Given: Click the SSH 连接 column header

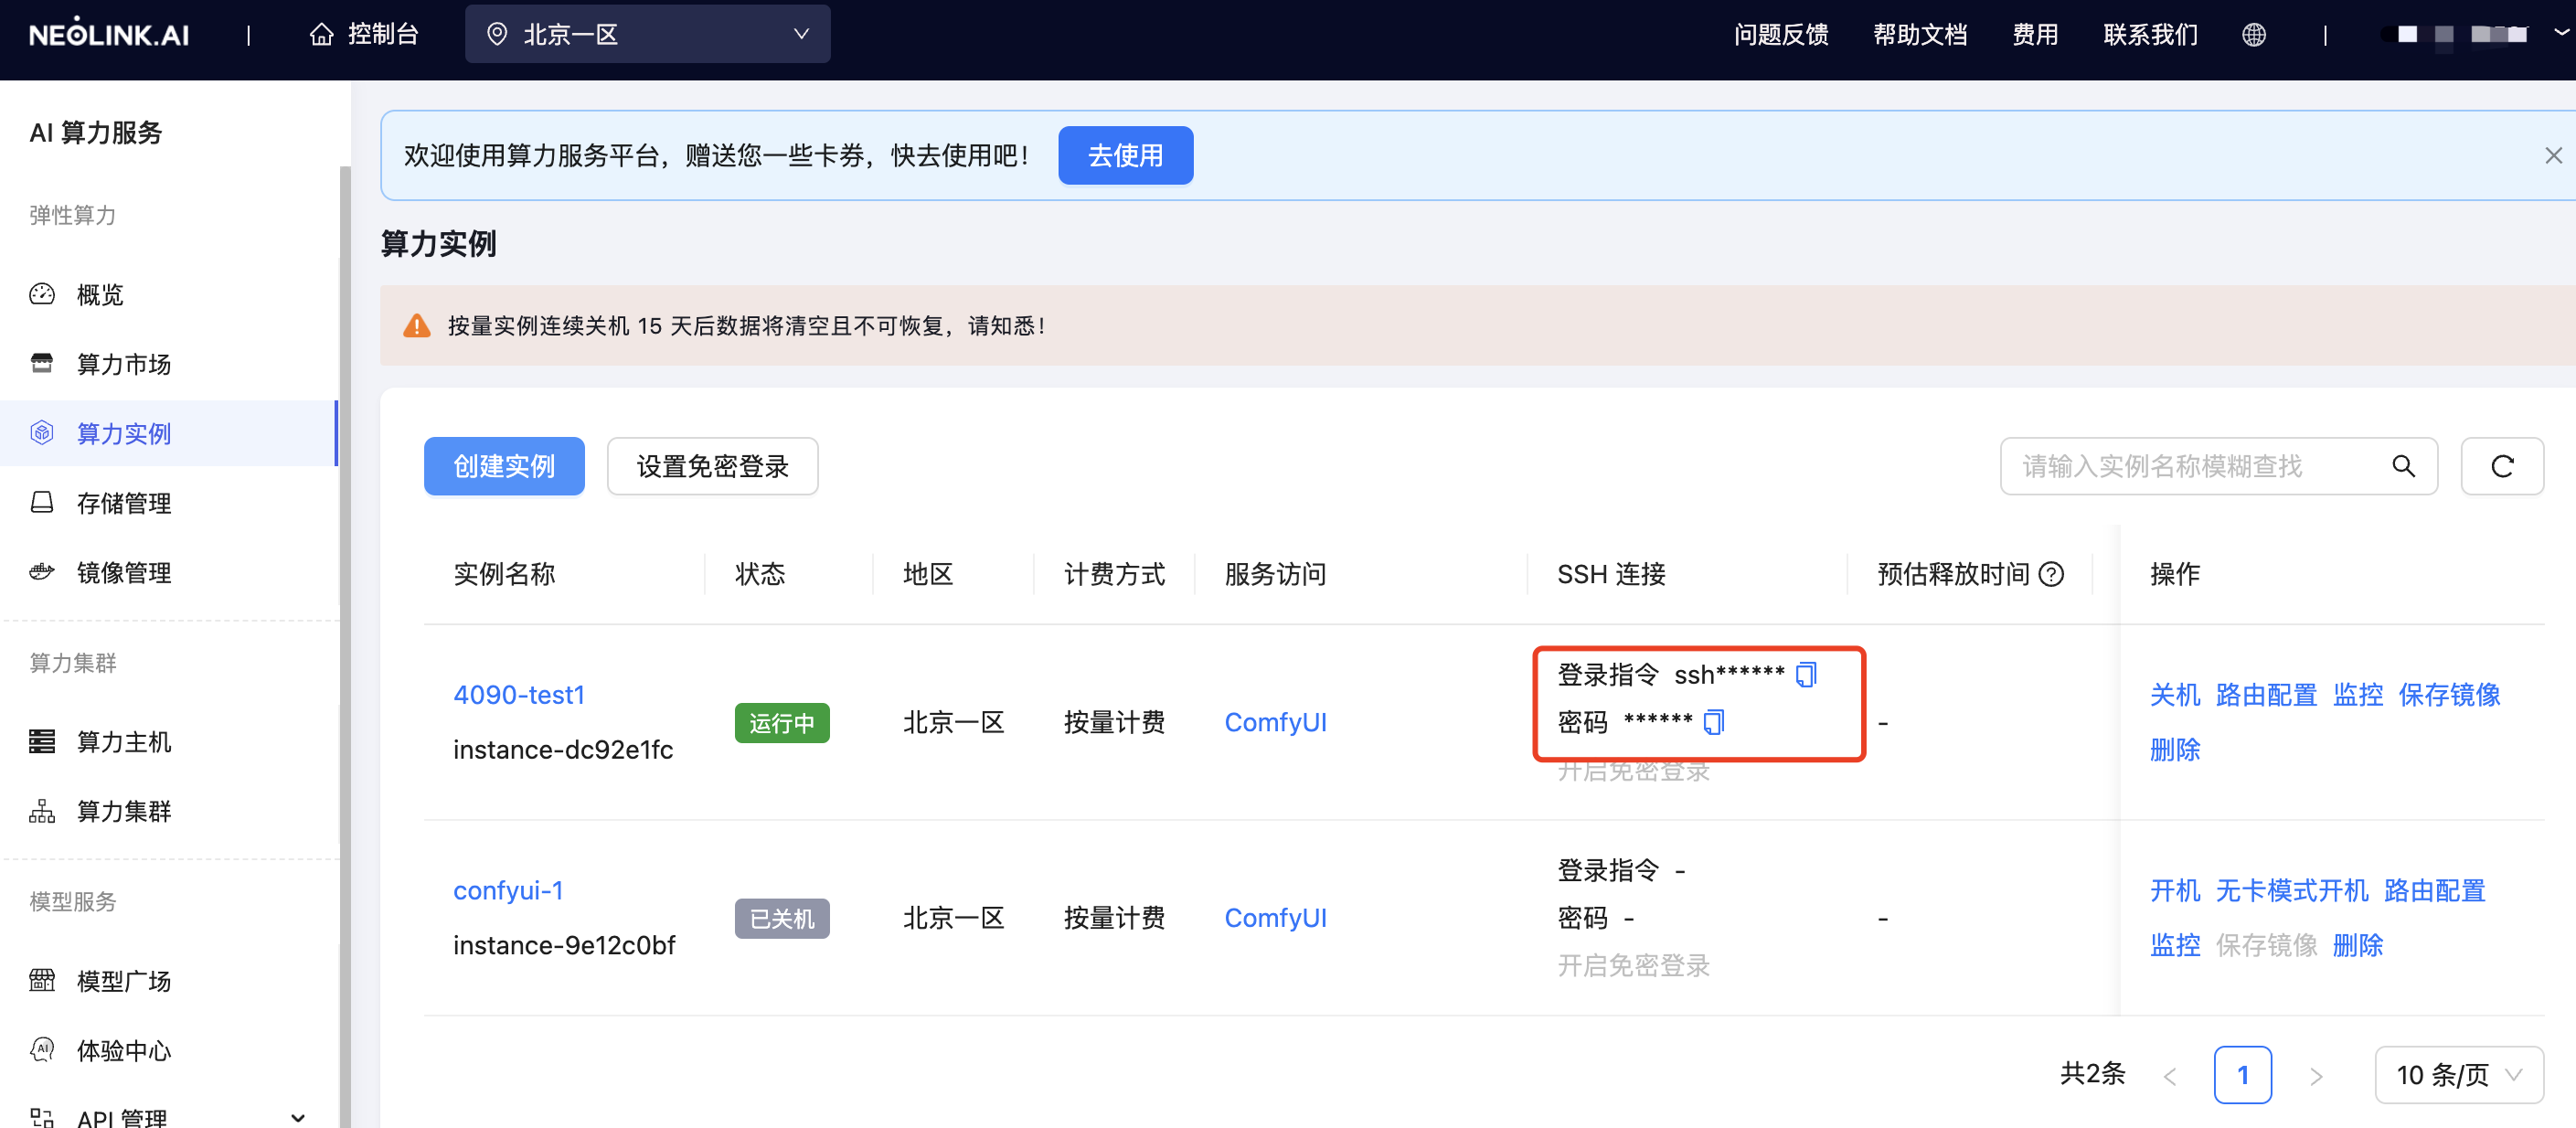Looking at the screenshot, I should point(1611,574).
